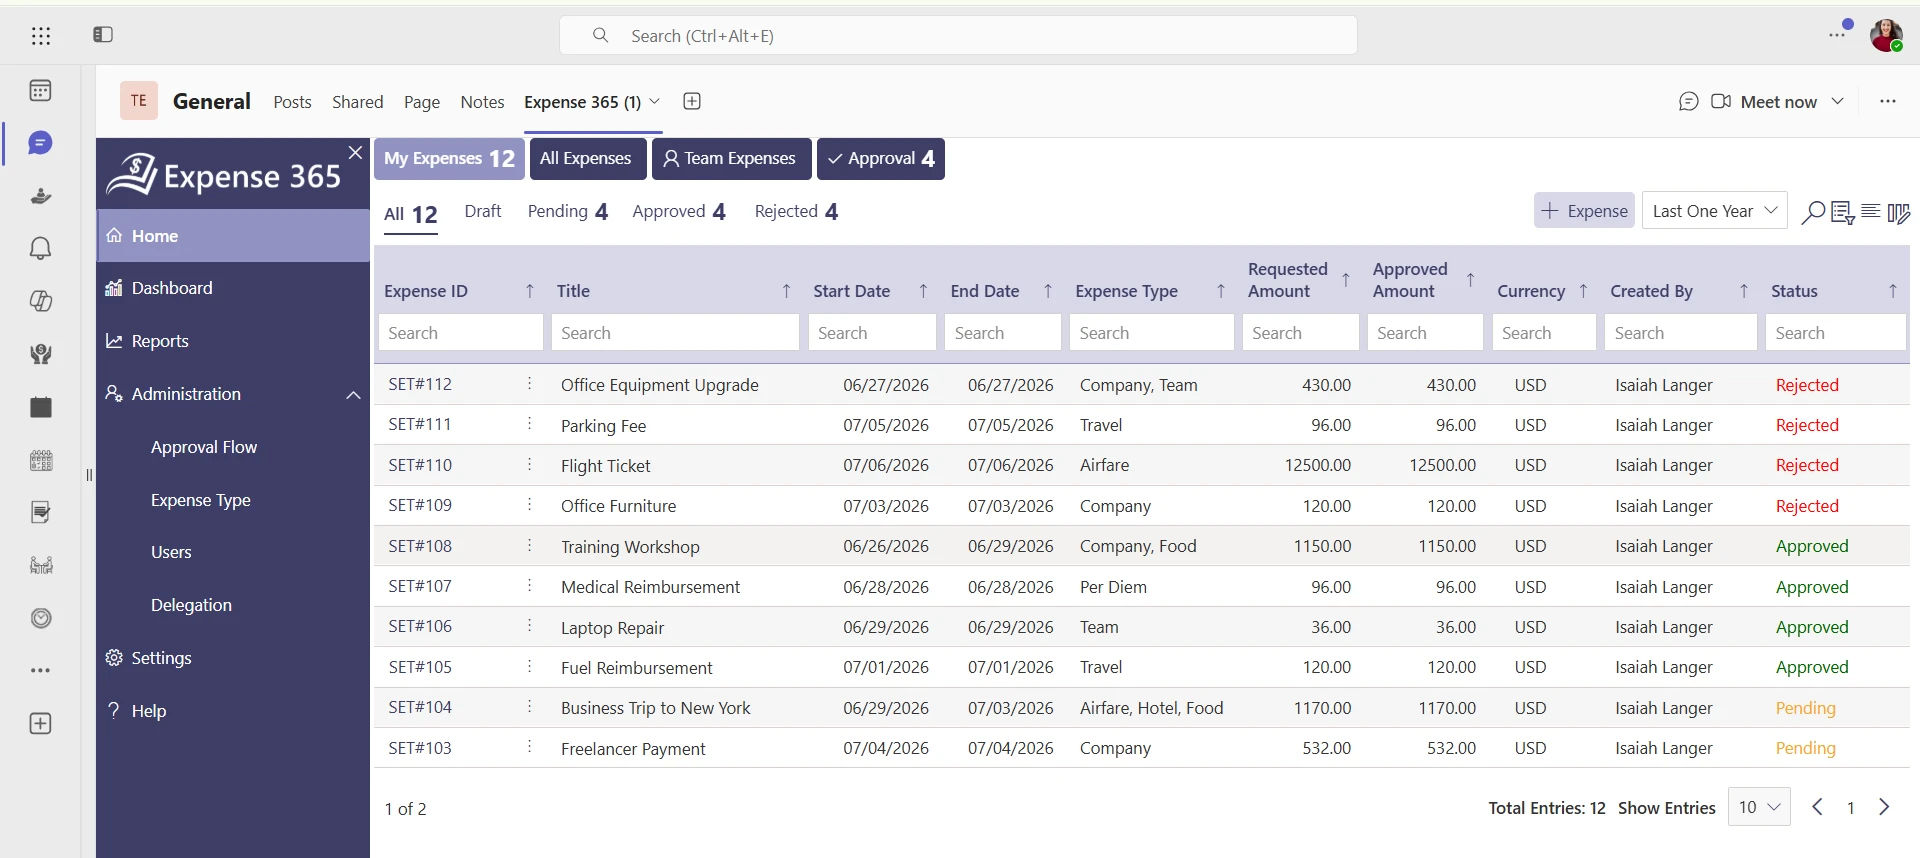
Task: Open the Teams app launcher grid
Action: [x=41, y=36]
